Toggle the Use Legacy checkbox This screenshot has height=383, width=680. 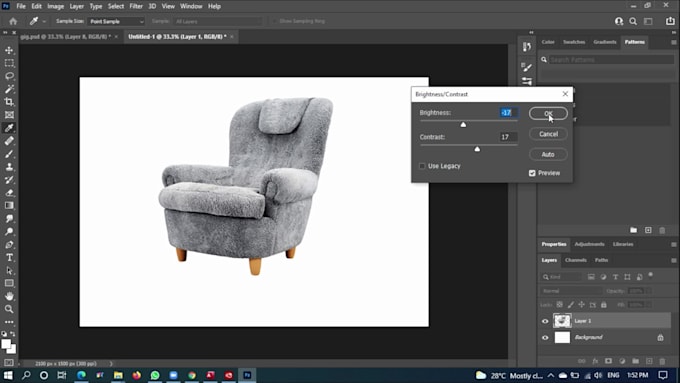[x=422, y=166]
